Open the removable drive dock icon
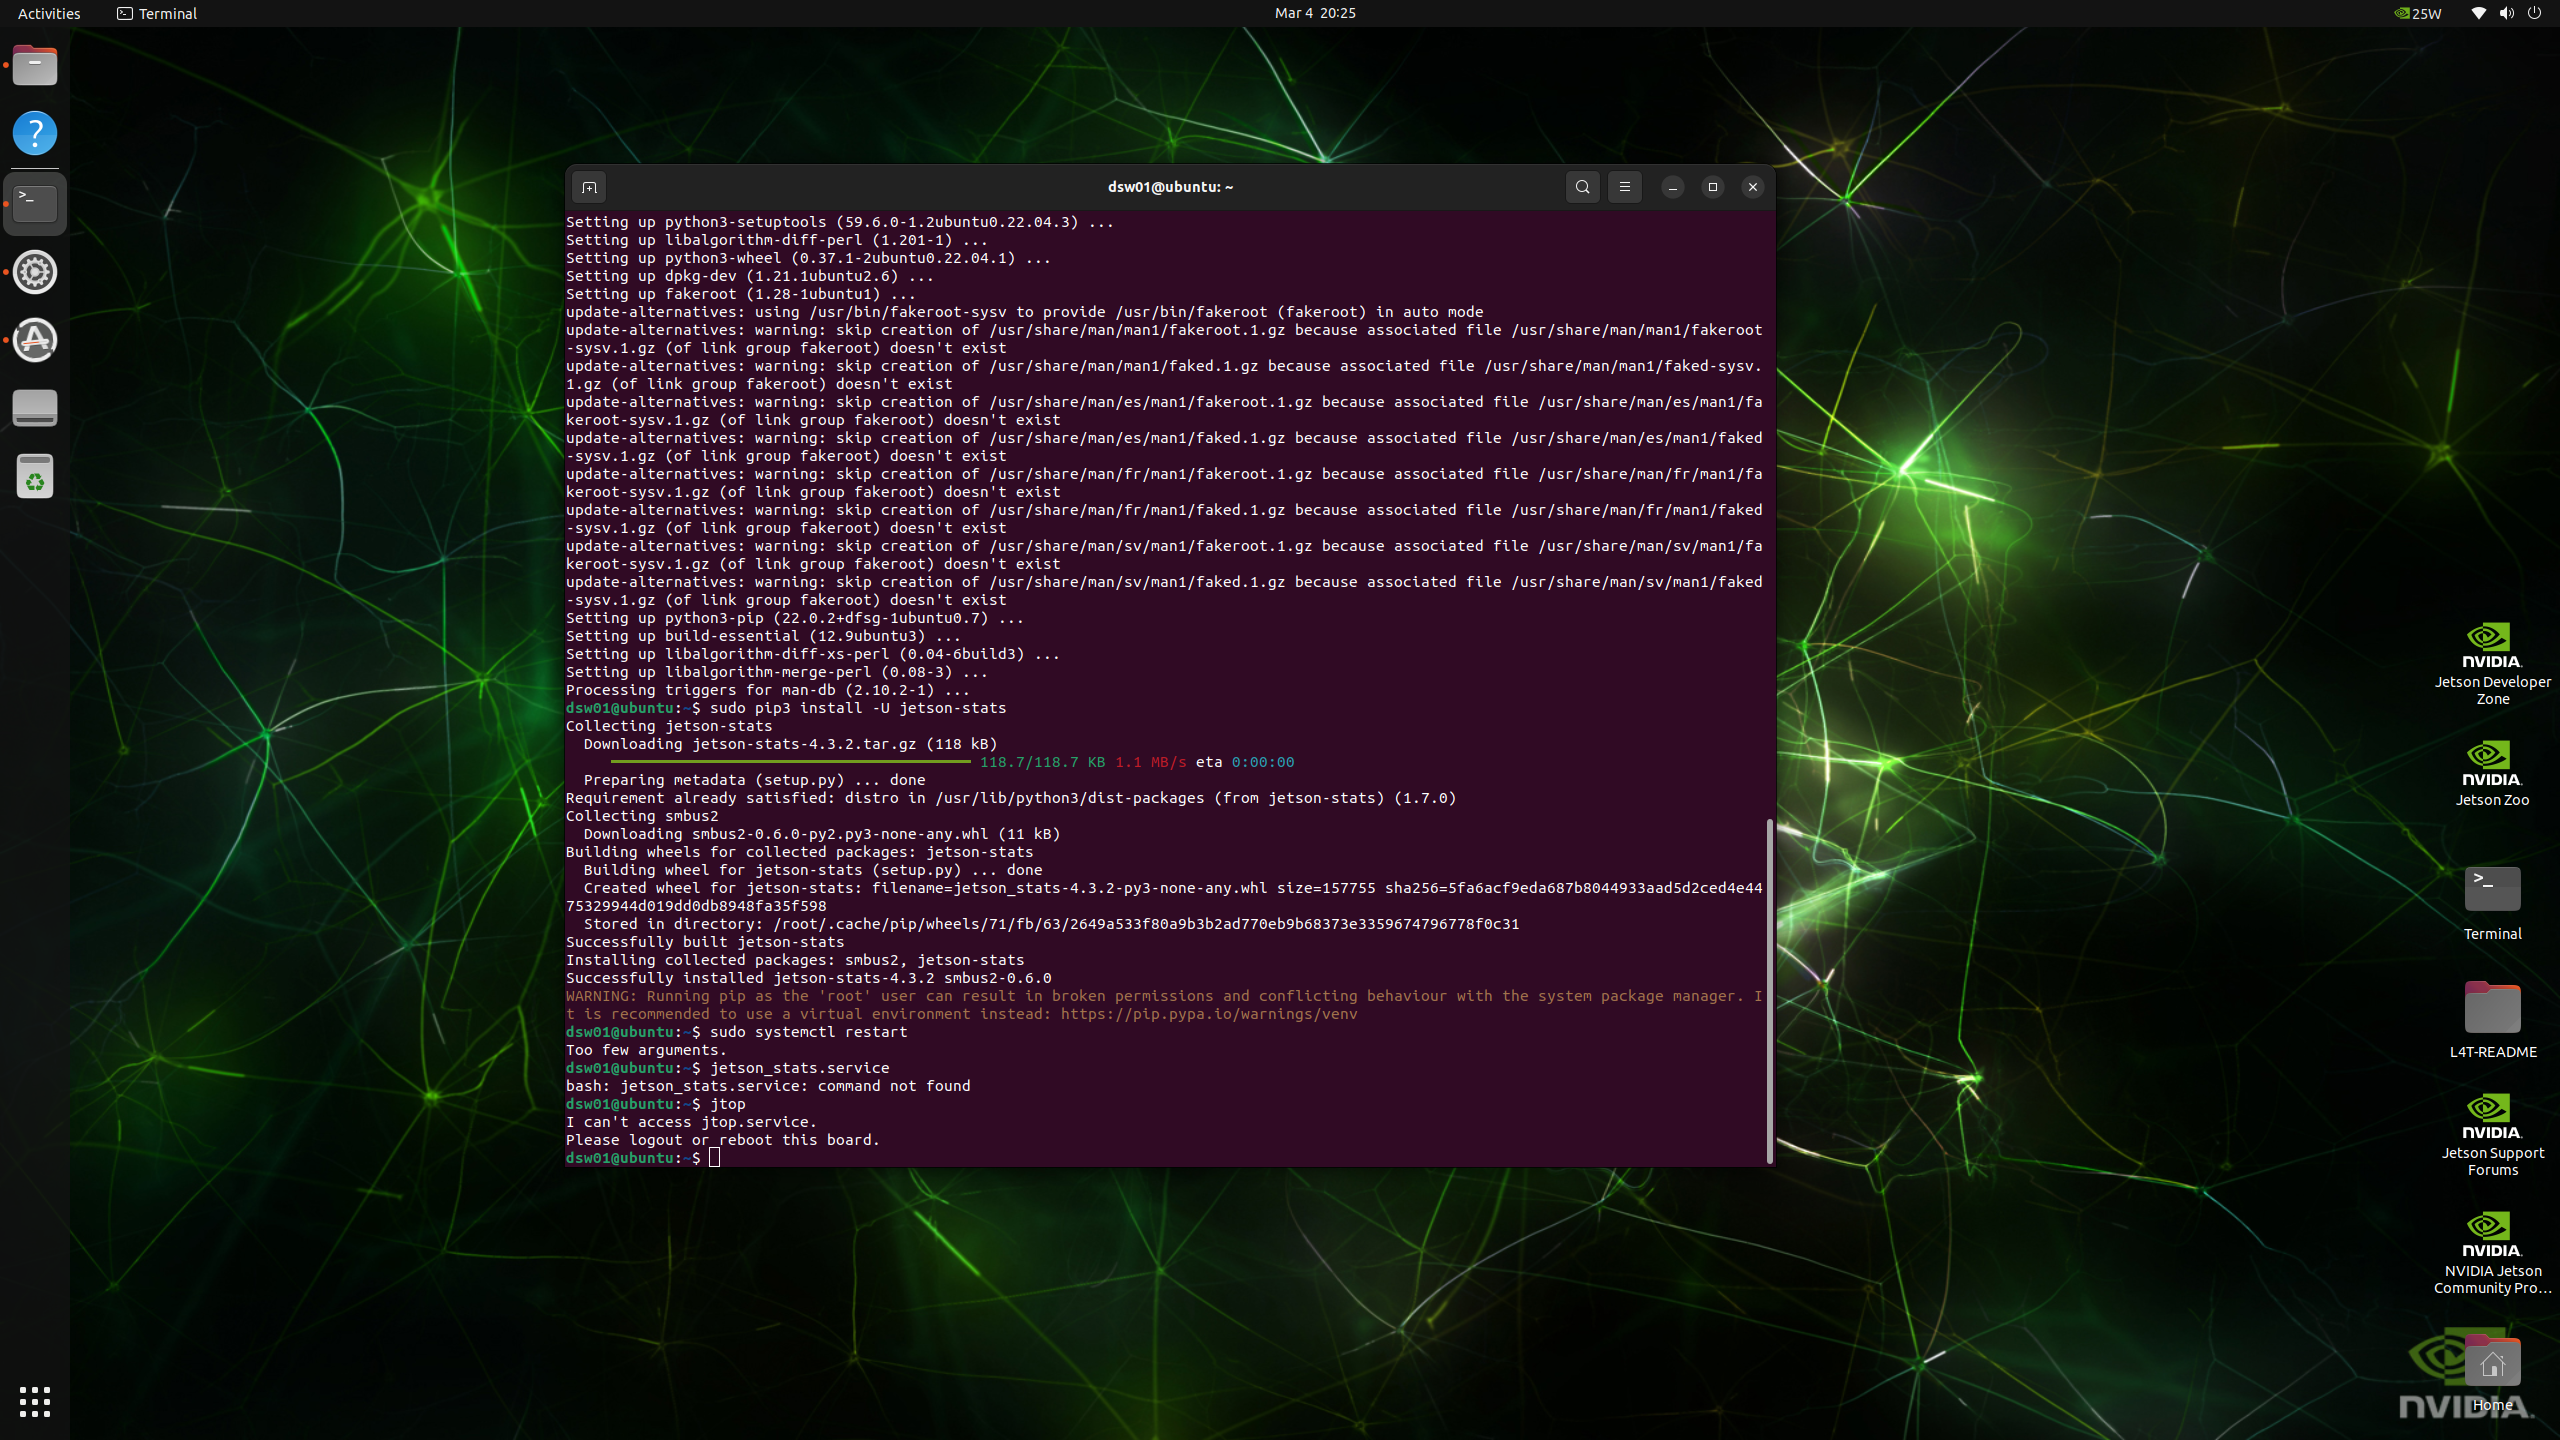Screen dimensions: 2560x1440 (x=35, y=408)
